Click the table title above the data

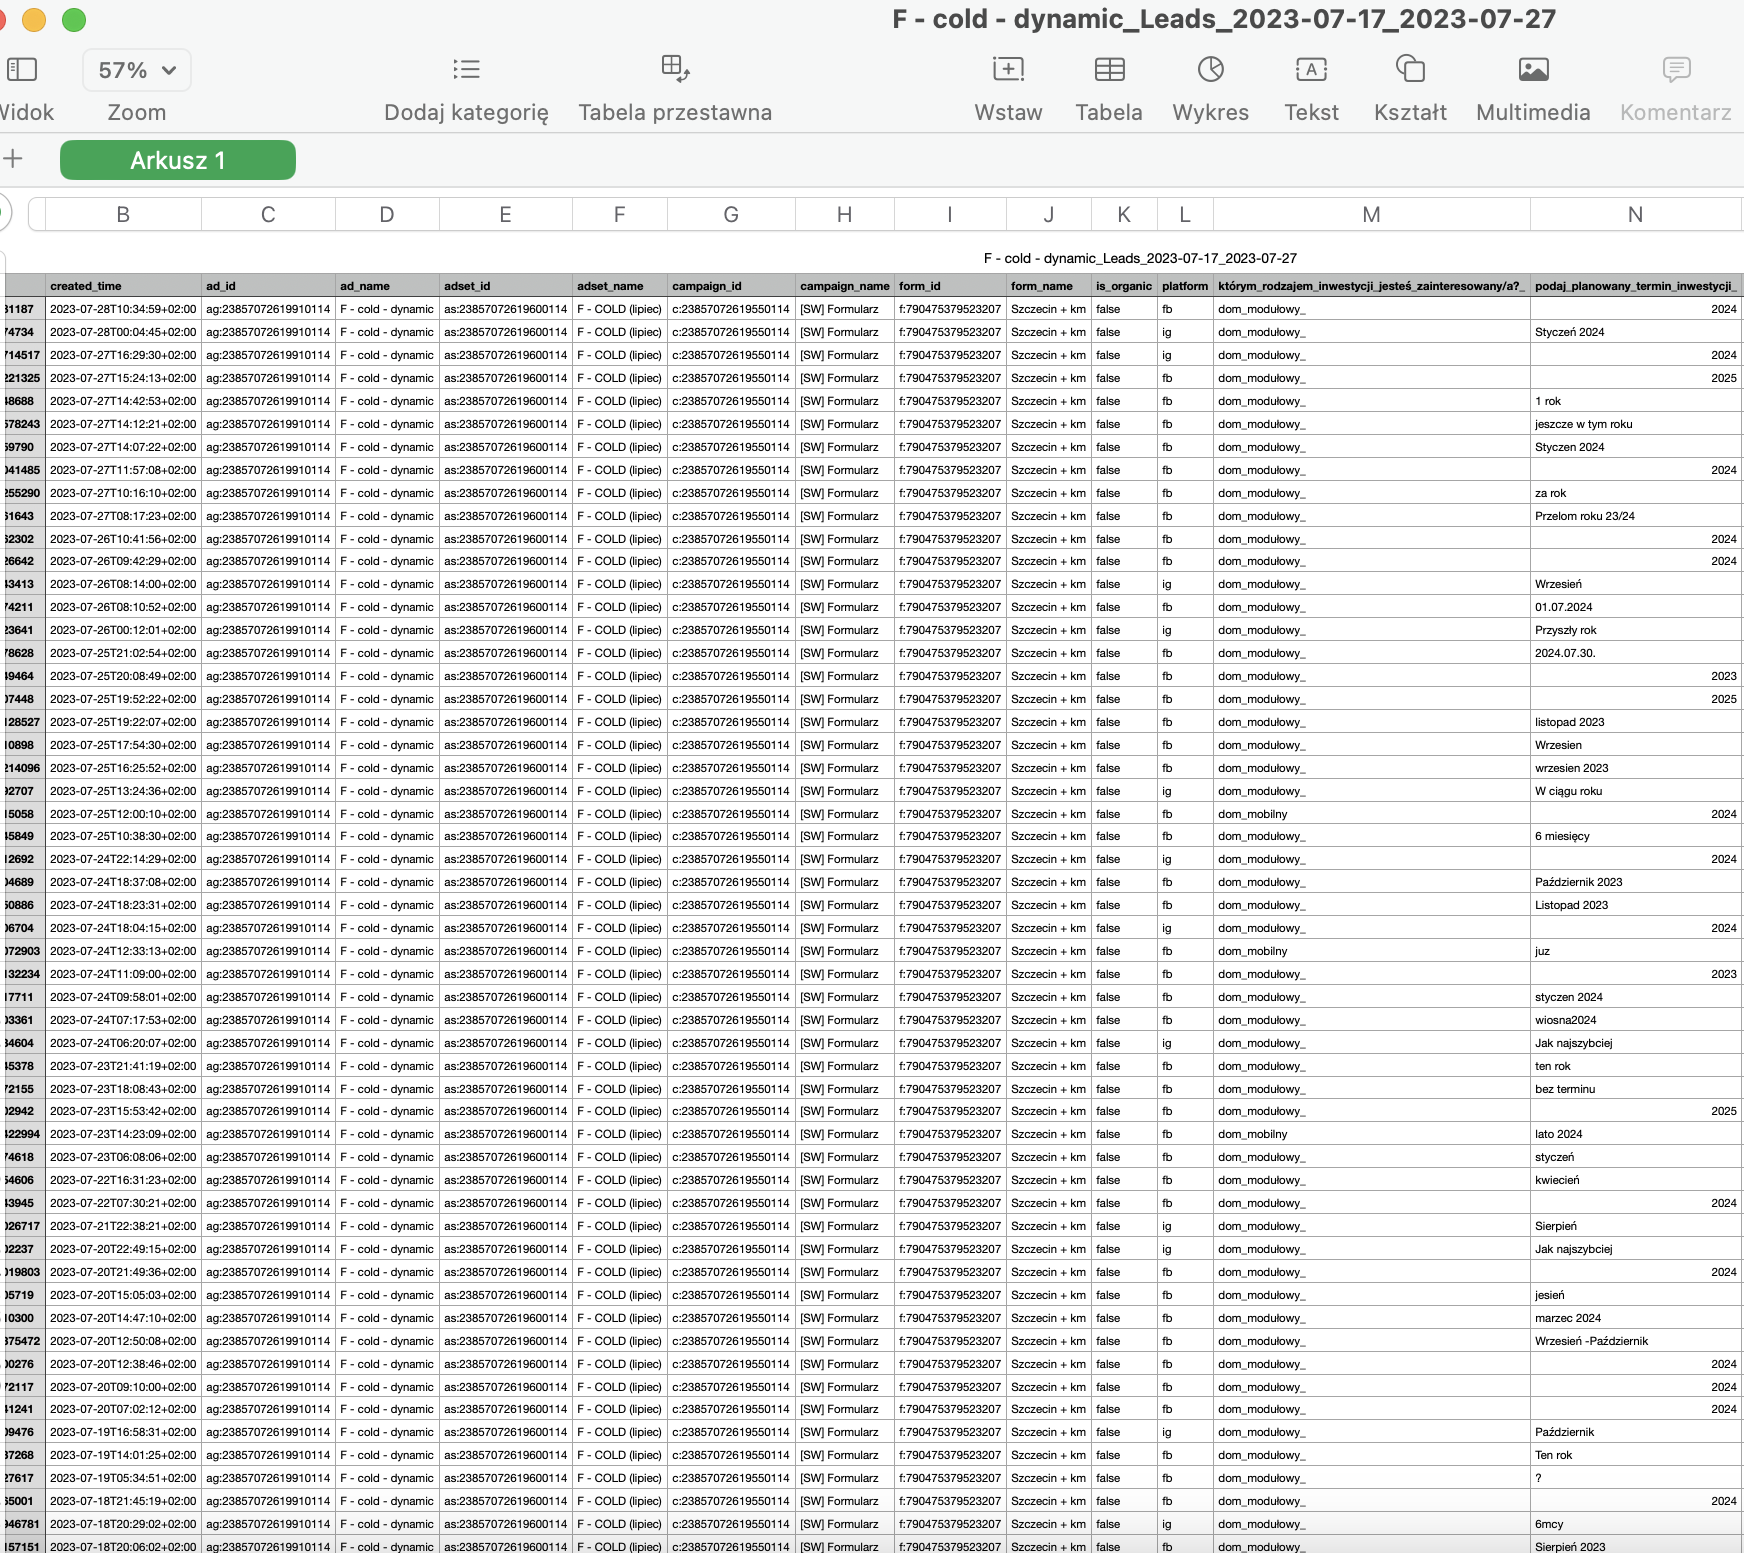1140,258
